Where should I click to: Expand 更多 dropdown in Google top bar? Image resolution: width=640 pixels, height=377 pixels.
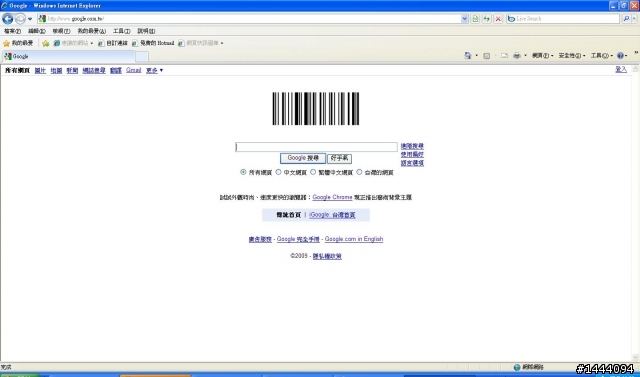point(154,71)
